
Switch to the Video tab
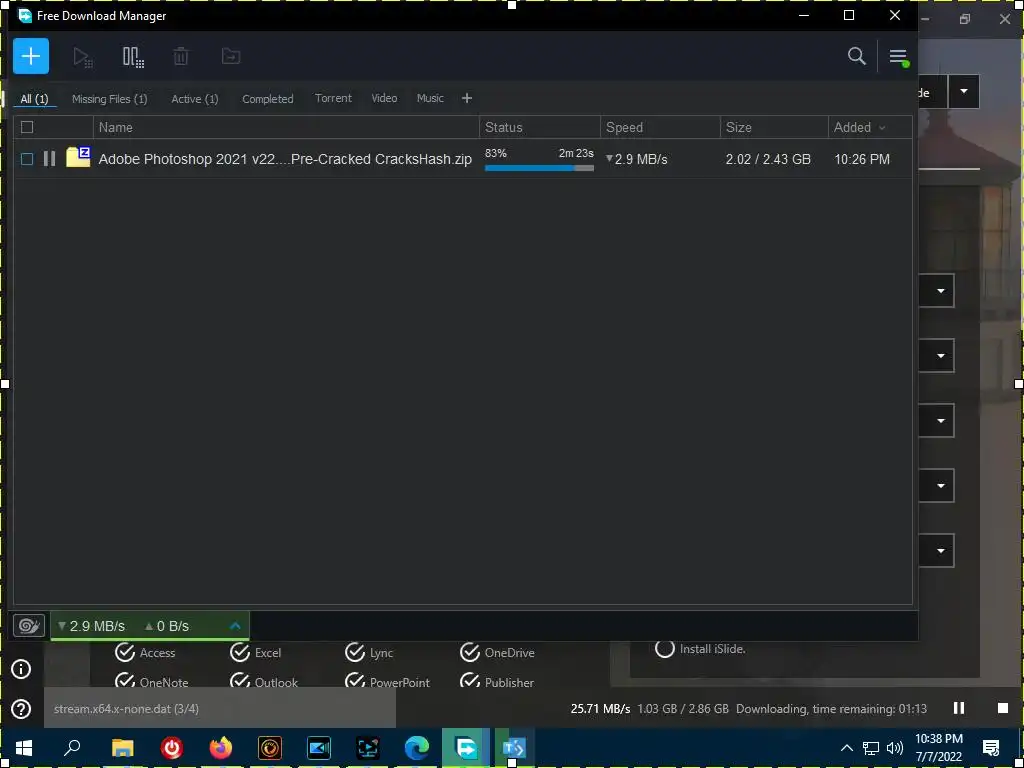click(384, 98)
